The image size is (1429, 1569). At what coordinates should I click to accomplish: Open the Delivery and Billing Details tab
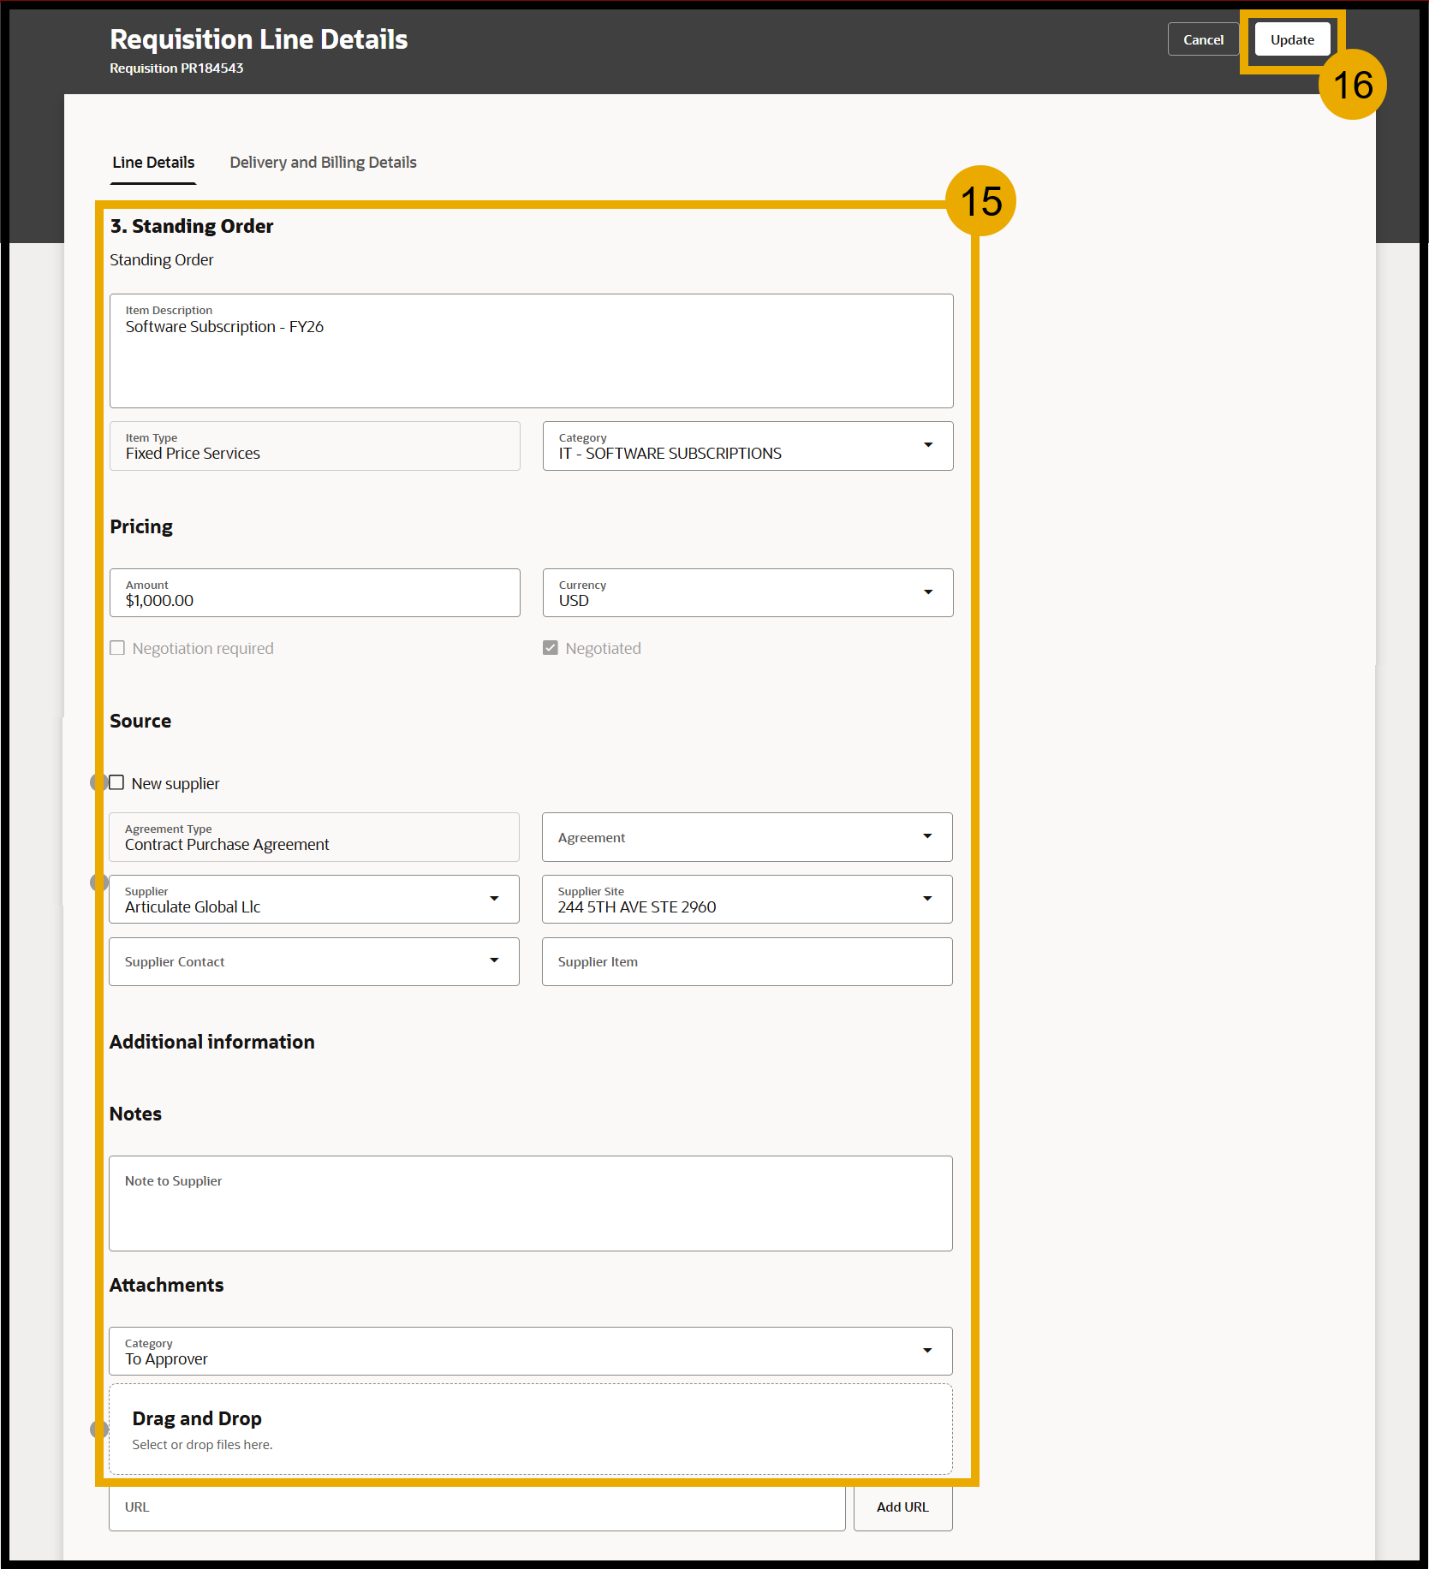(323, 162)
